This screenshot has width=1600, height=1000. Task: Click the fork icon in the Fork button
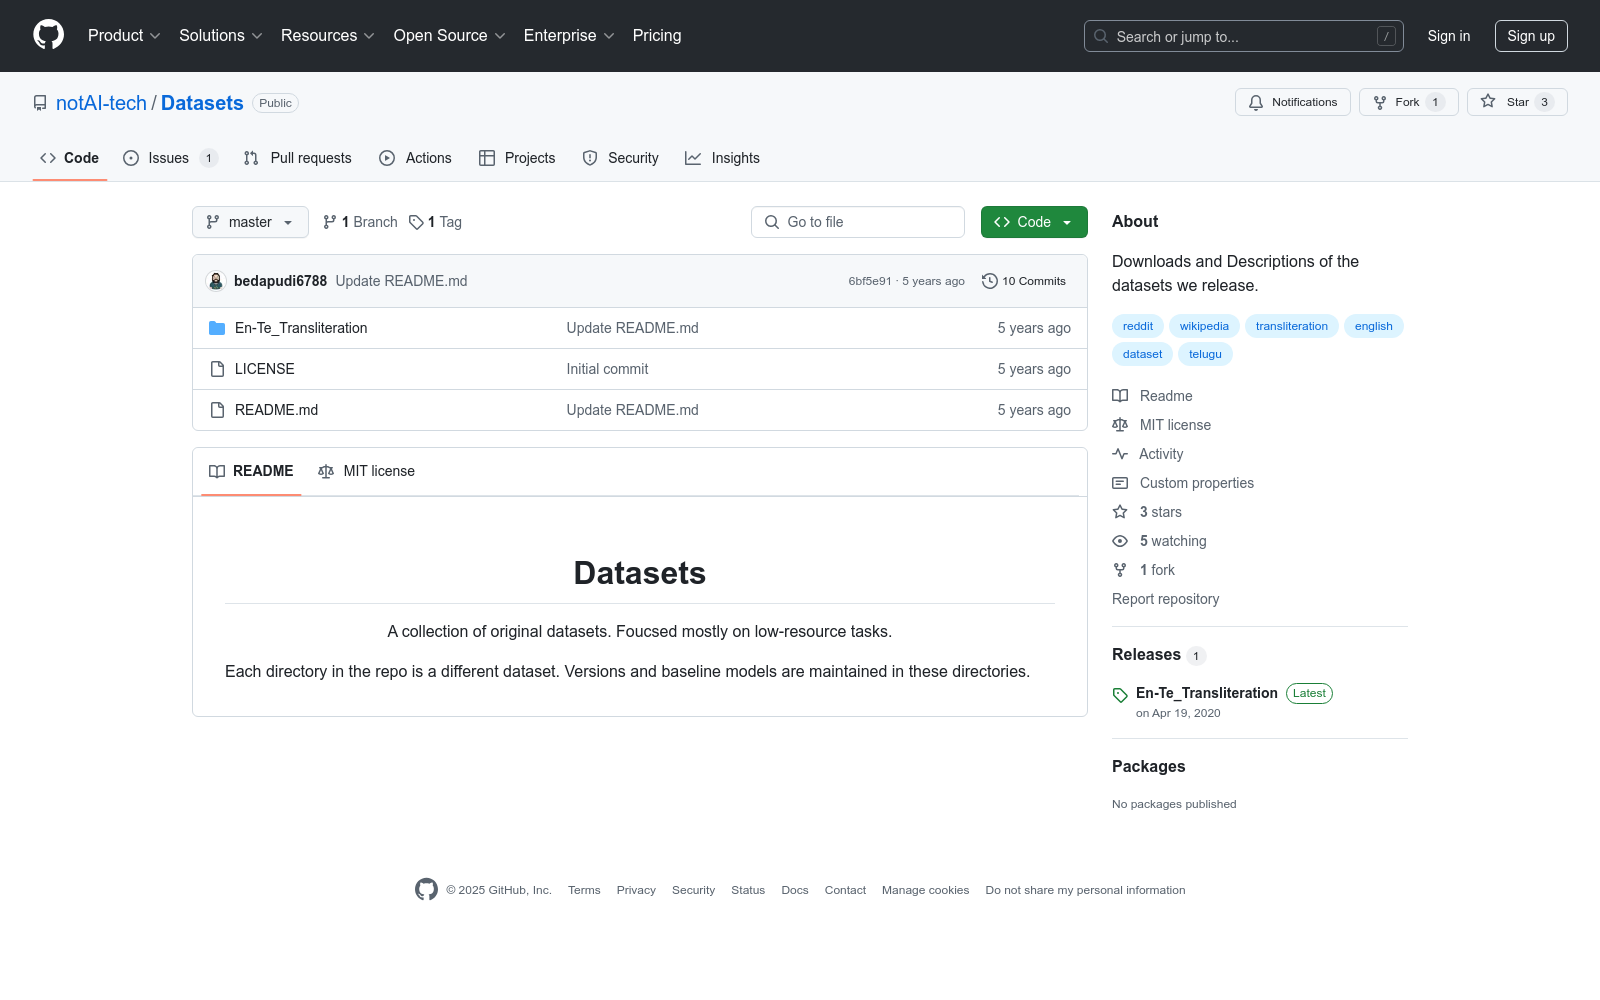click(x=1380, y=102)
